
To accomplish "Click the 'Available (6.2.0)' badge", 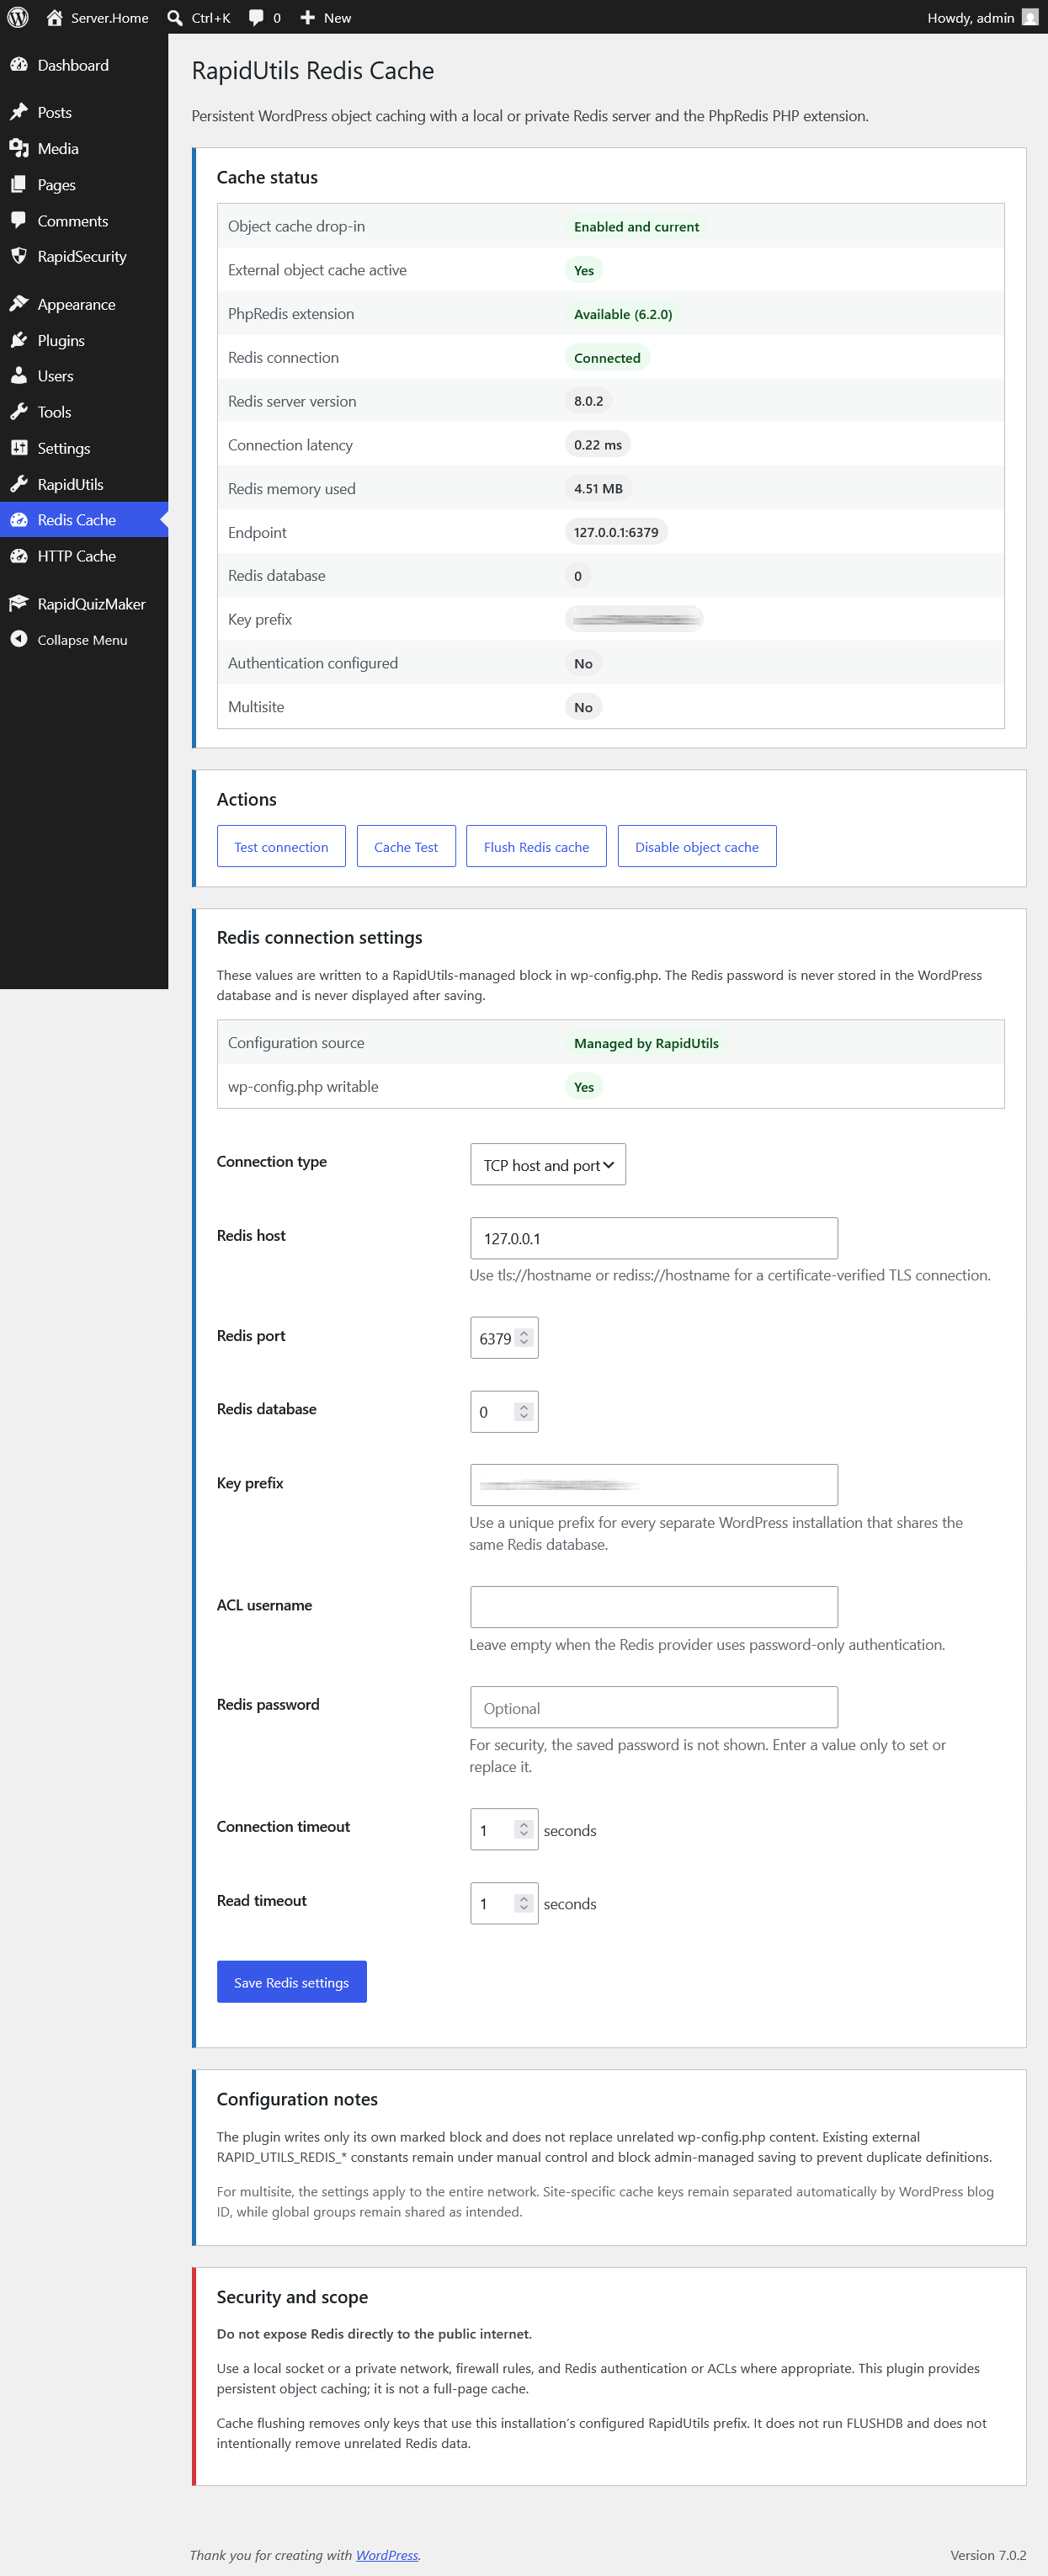I will 623,314.
